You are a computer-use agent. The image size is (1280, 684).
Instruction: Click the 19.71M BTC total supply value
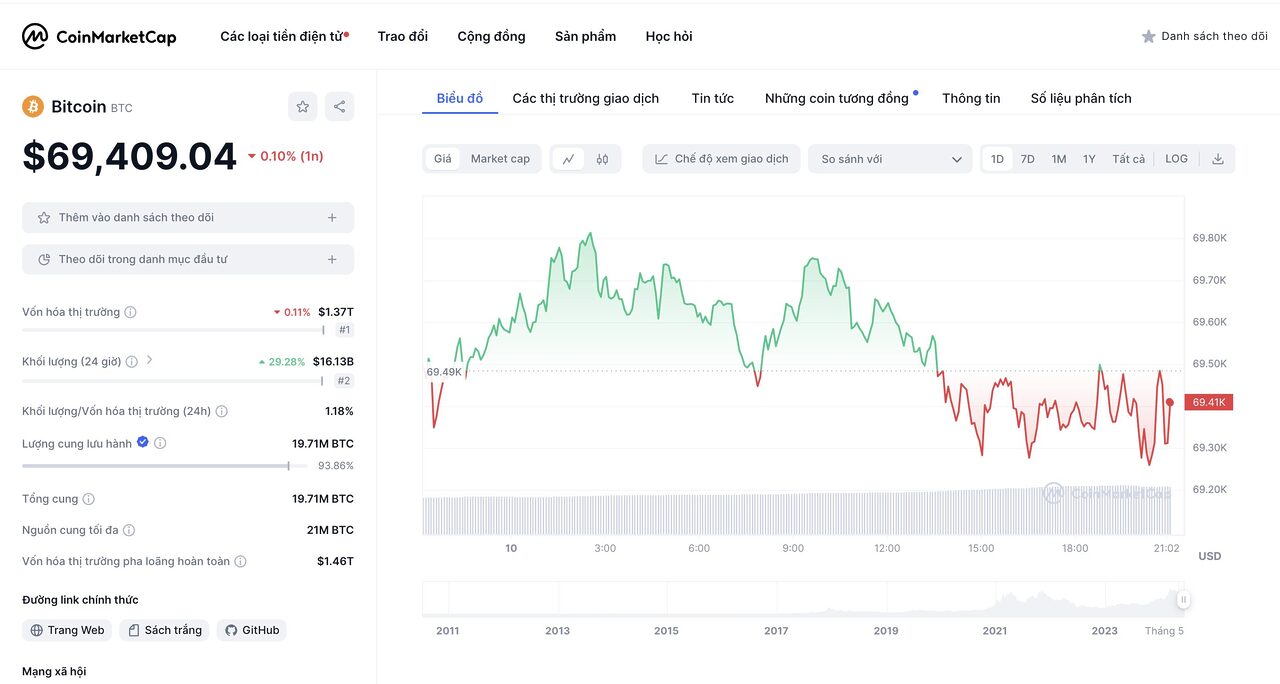click(x=322, y=499)
